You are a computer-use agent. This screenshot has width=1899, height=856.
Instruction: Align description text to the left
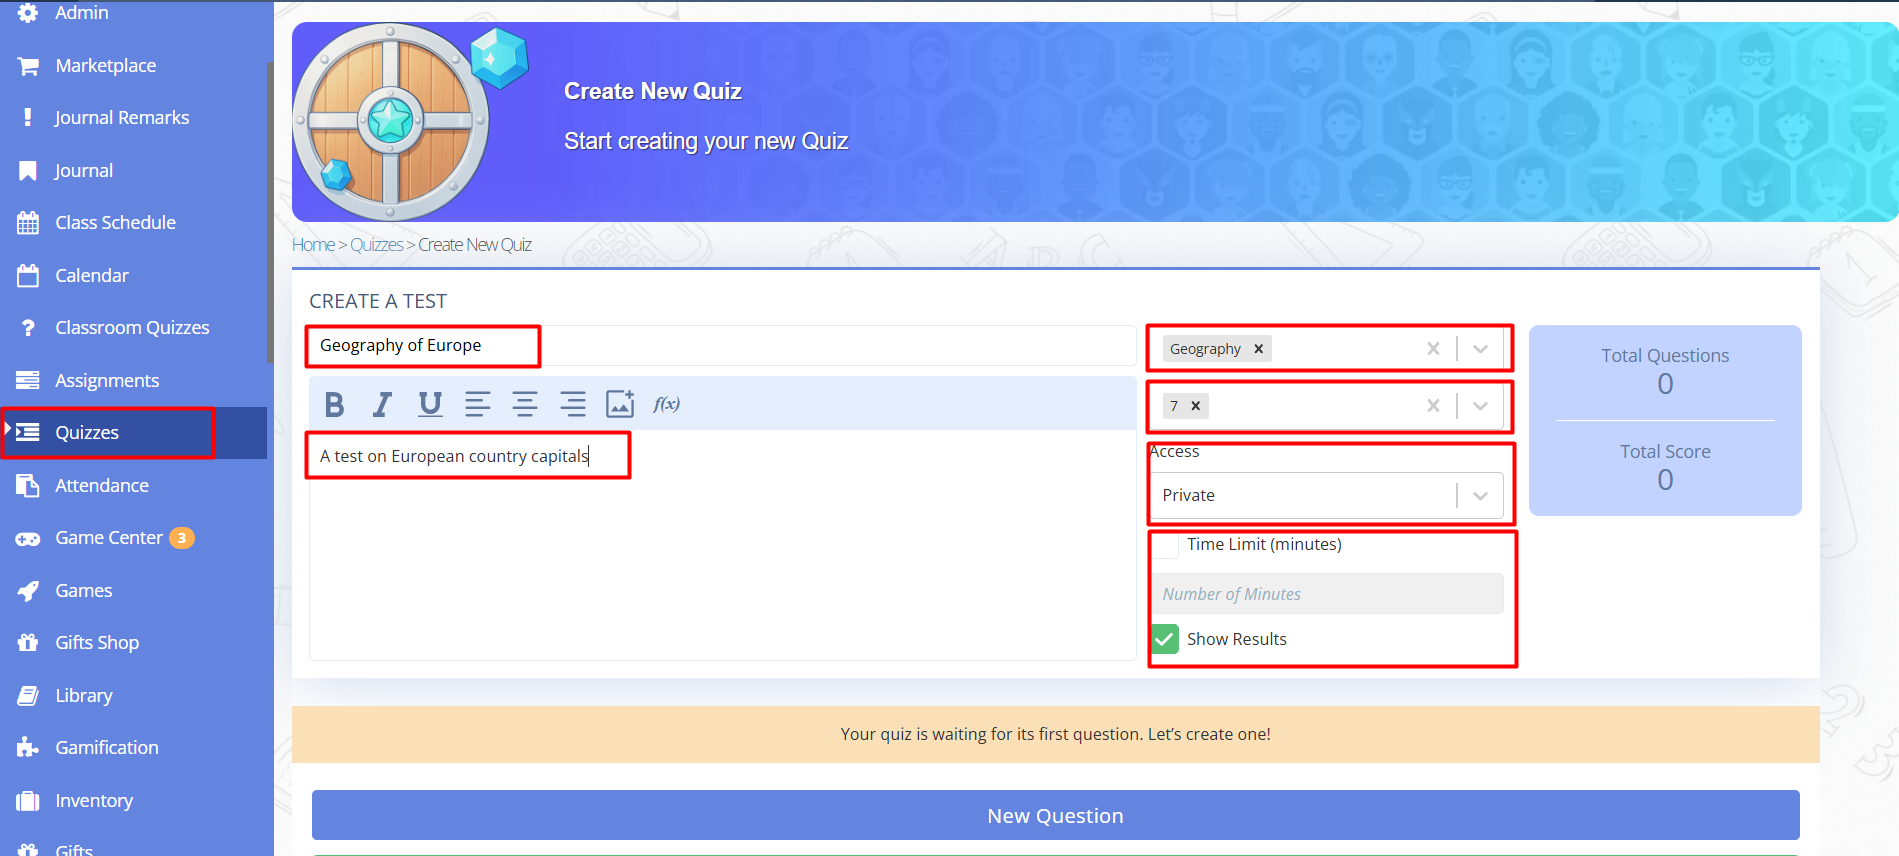click(477, 404)
